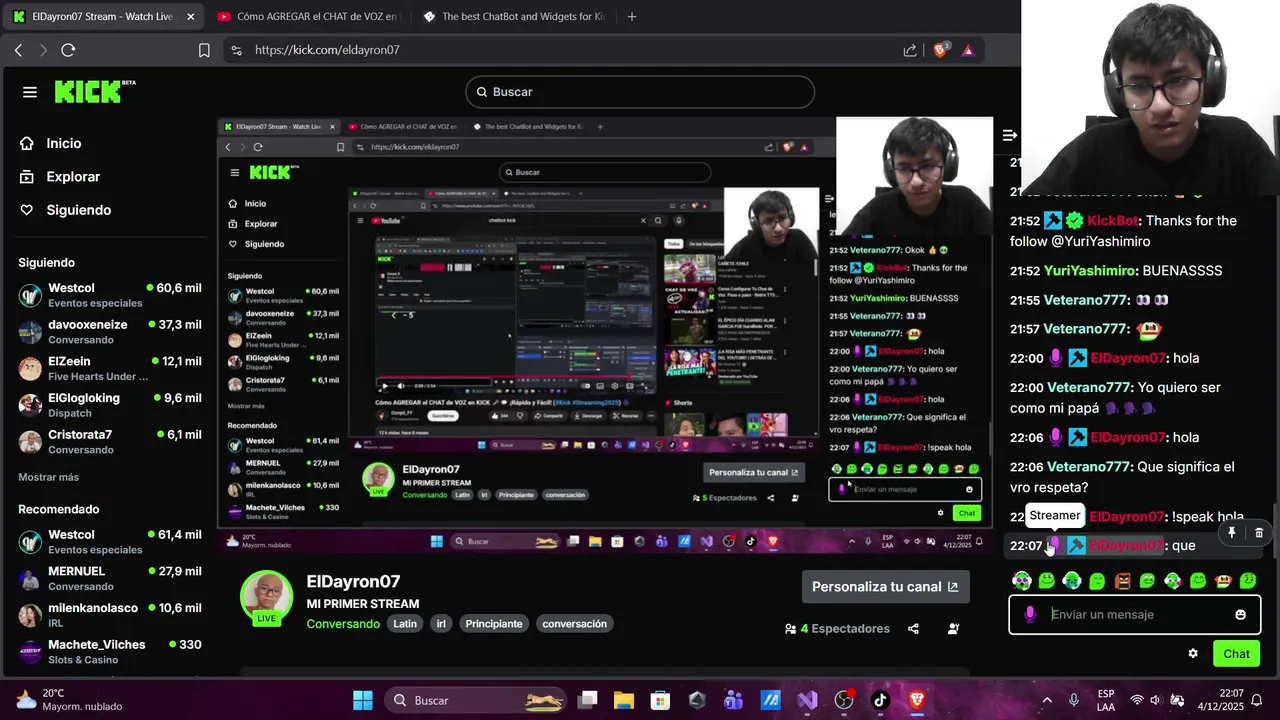Image resolution: width=1280 pixels, height=720 pixels.
Task: Click the purple microphone badge in 'que' message
Action: (x=1054, y=546)
